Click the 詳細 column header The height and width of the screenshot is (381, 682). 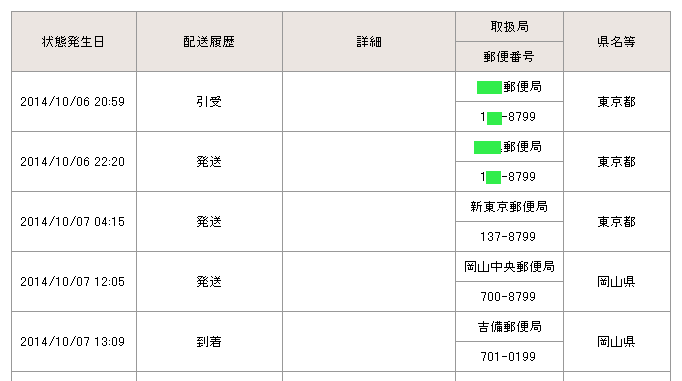coord(369,42)
